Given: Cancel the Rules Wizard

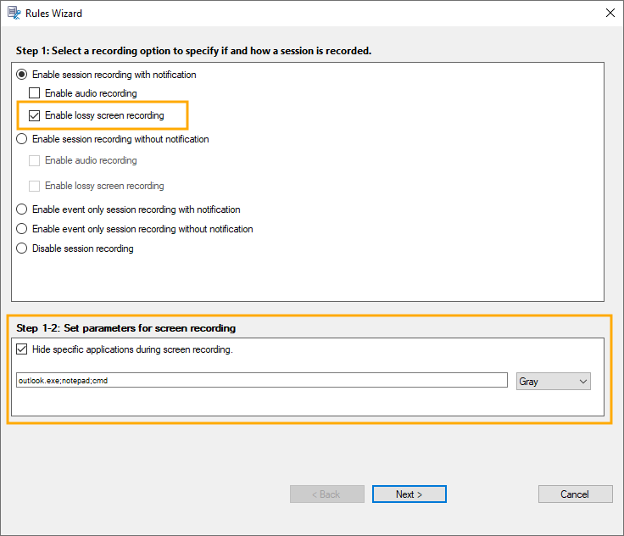Looking at the screenshot, I should tap(575, 494).
